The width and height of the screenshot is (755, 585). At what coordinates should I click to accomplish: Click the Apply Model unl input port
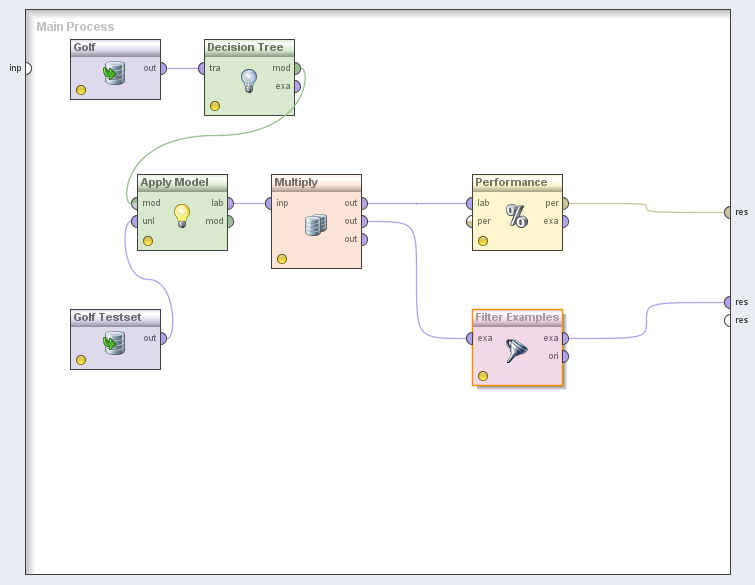[x=134, y=221]
